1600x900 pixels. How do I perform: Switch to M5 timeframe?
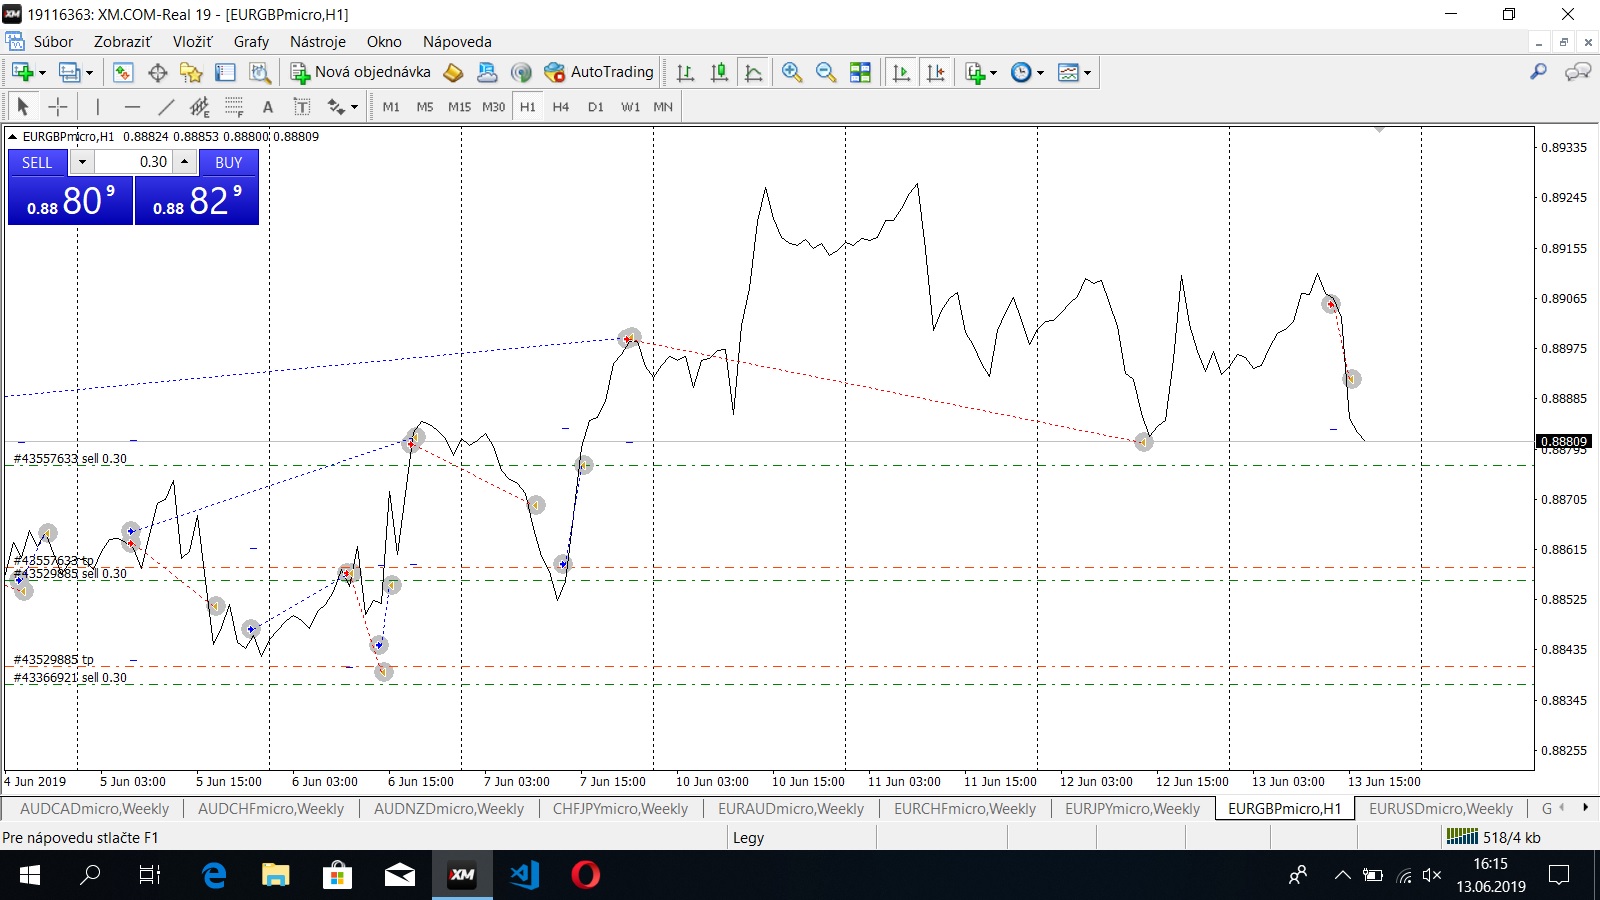tap(425, 106)
